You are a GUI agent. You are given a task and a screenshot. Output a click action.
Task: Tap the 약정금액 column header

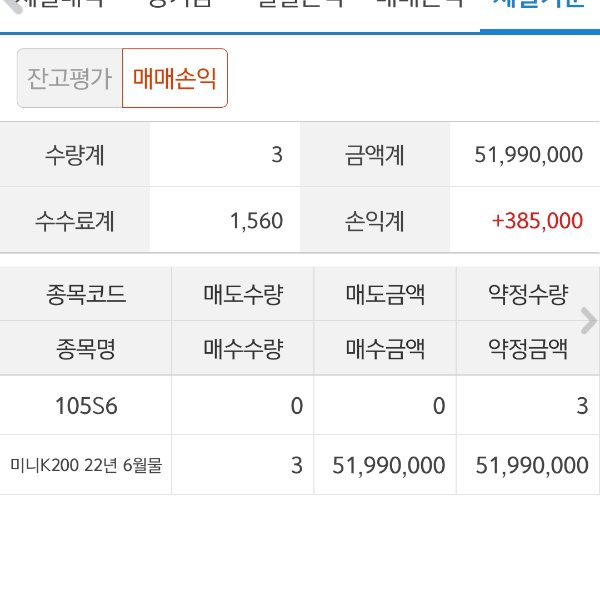(x=527, y=349)
